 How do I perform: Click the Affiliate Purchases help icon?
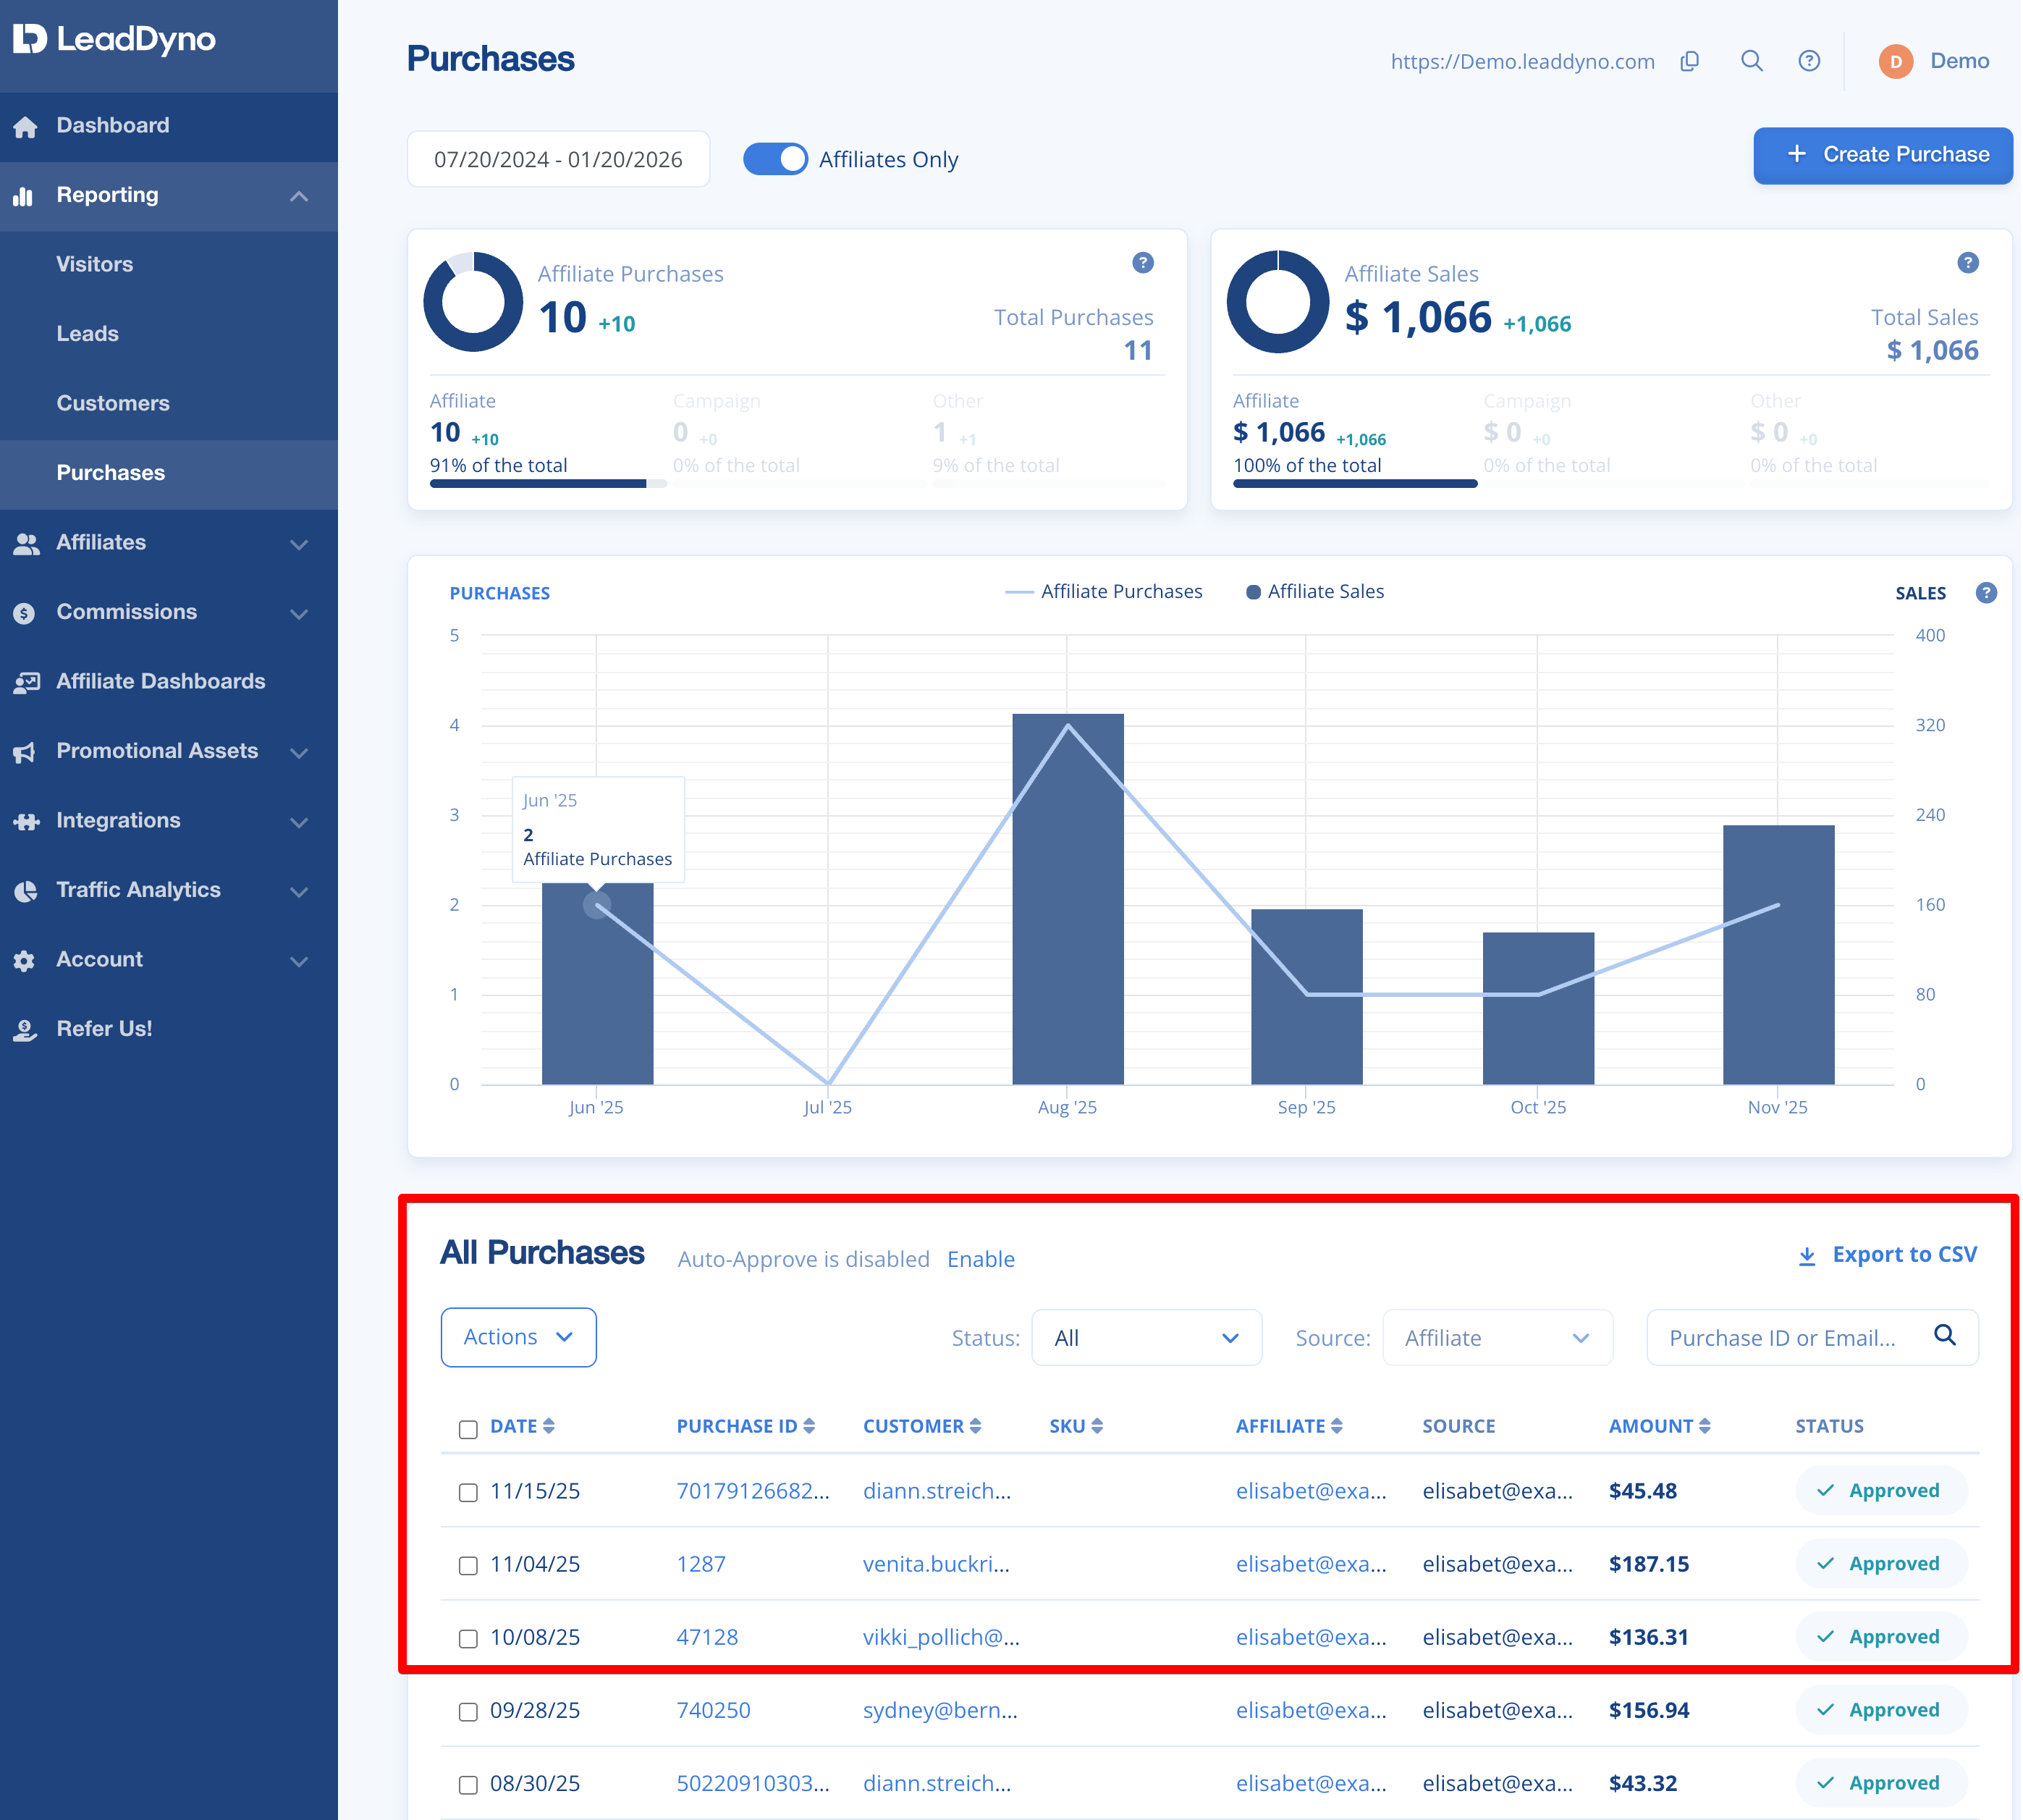click(1143, 262)
